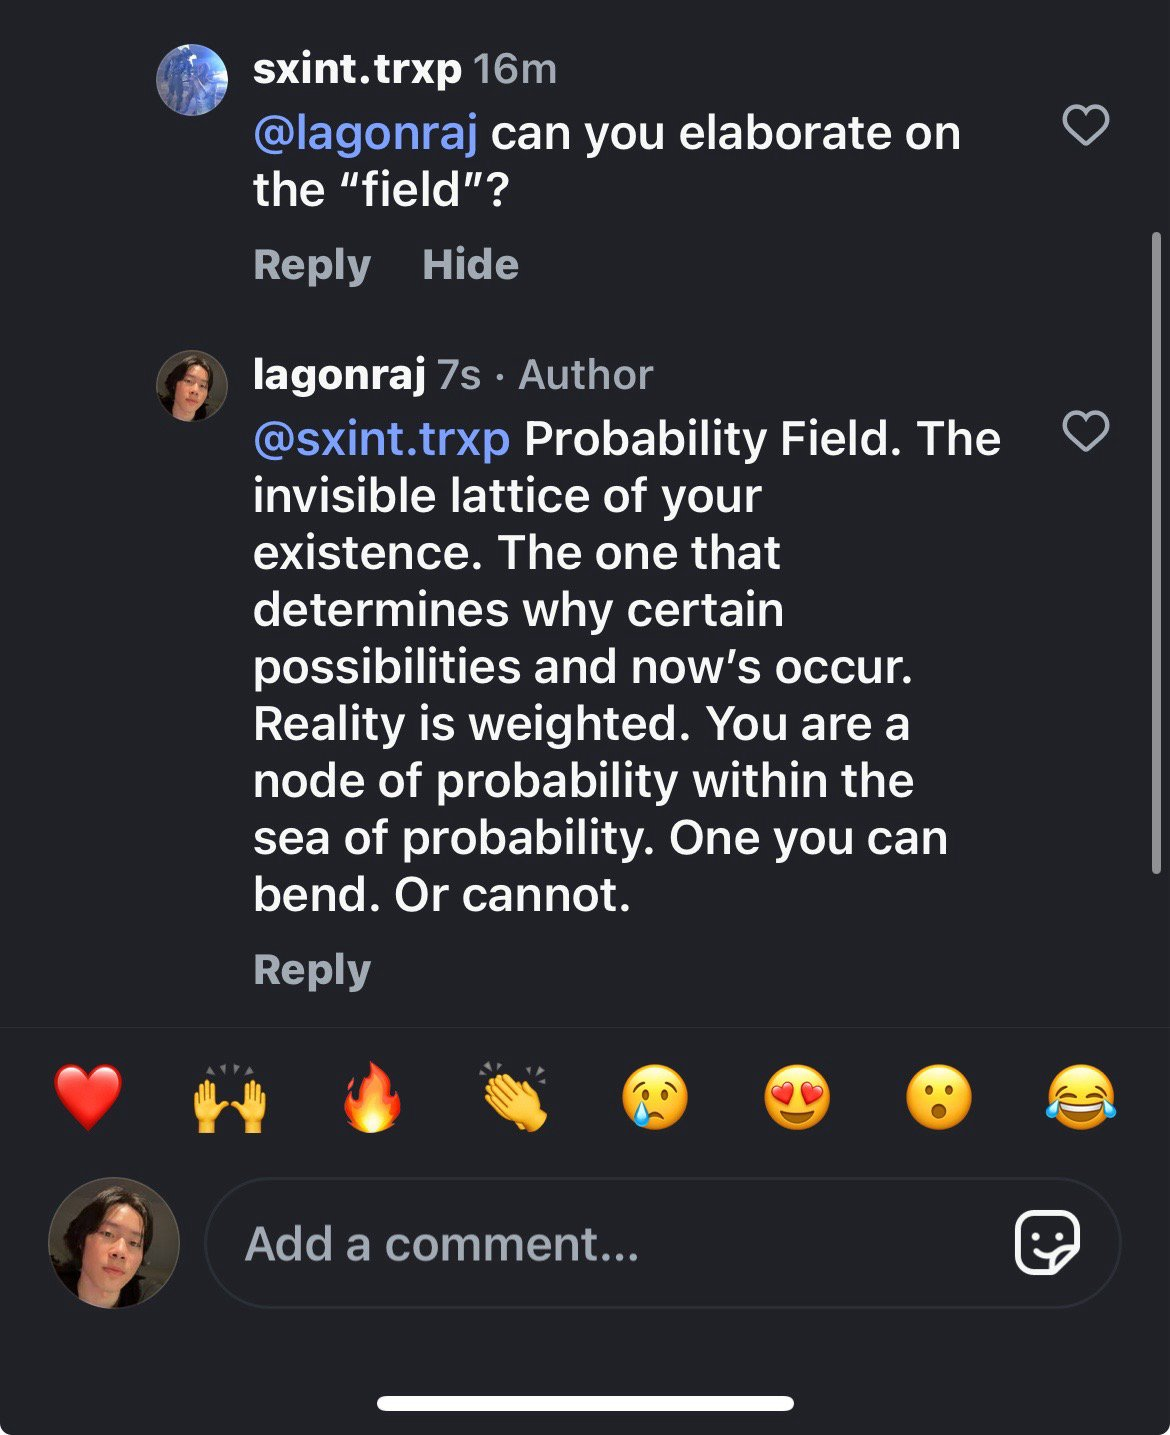Open the @lagonraj mention link
The height and width of the screenshot is (1435, 1170).
pos(365,133)
